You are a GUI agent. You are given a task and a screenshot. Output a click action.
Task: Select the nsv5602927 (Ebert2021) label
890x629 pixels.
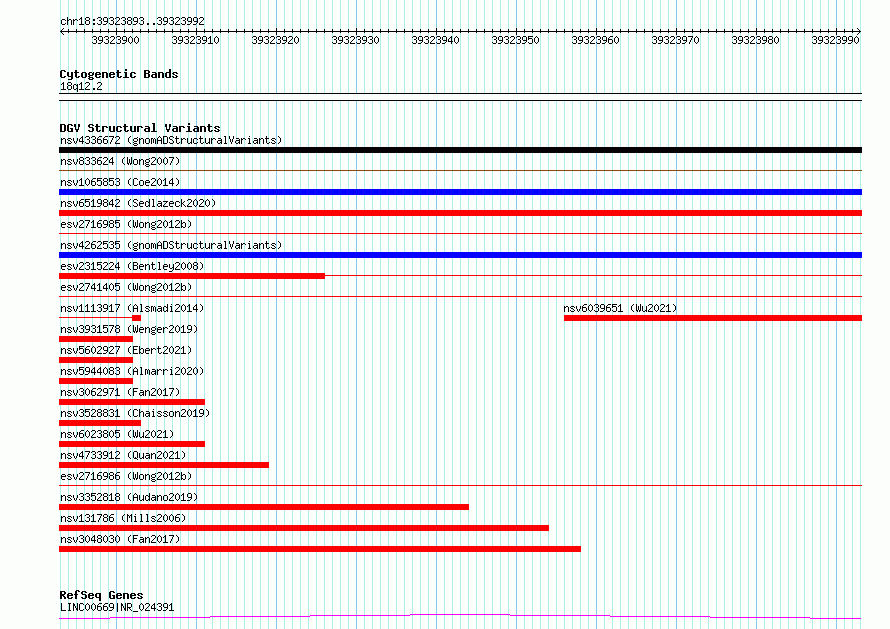pos(126,350)
